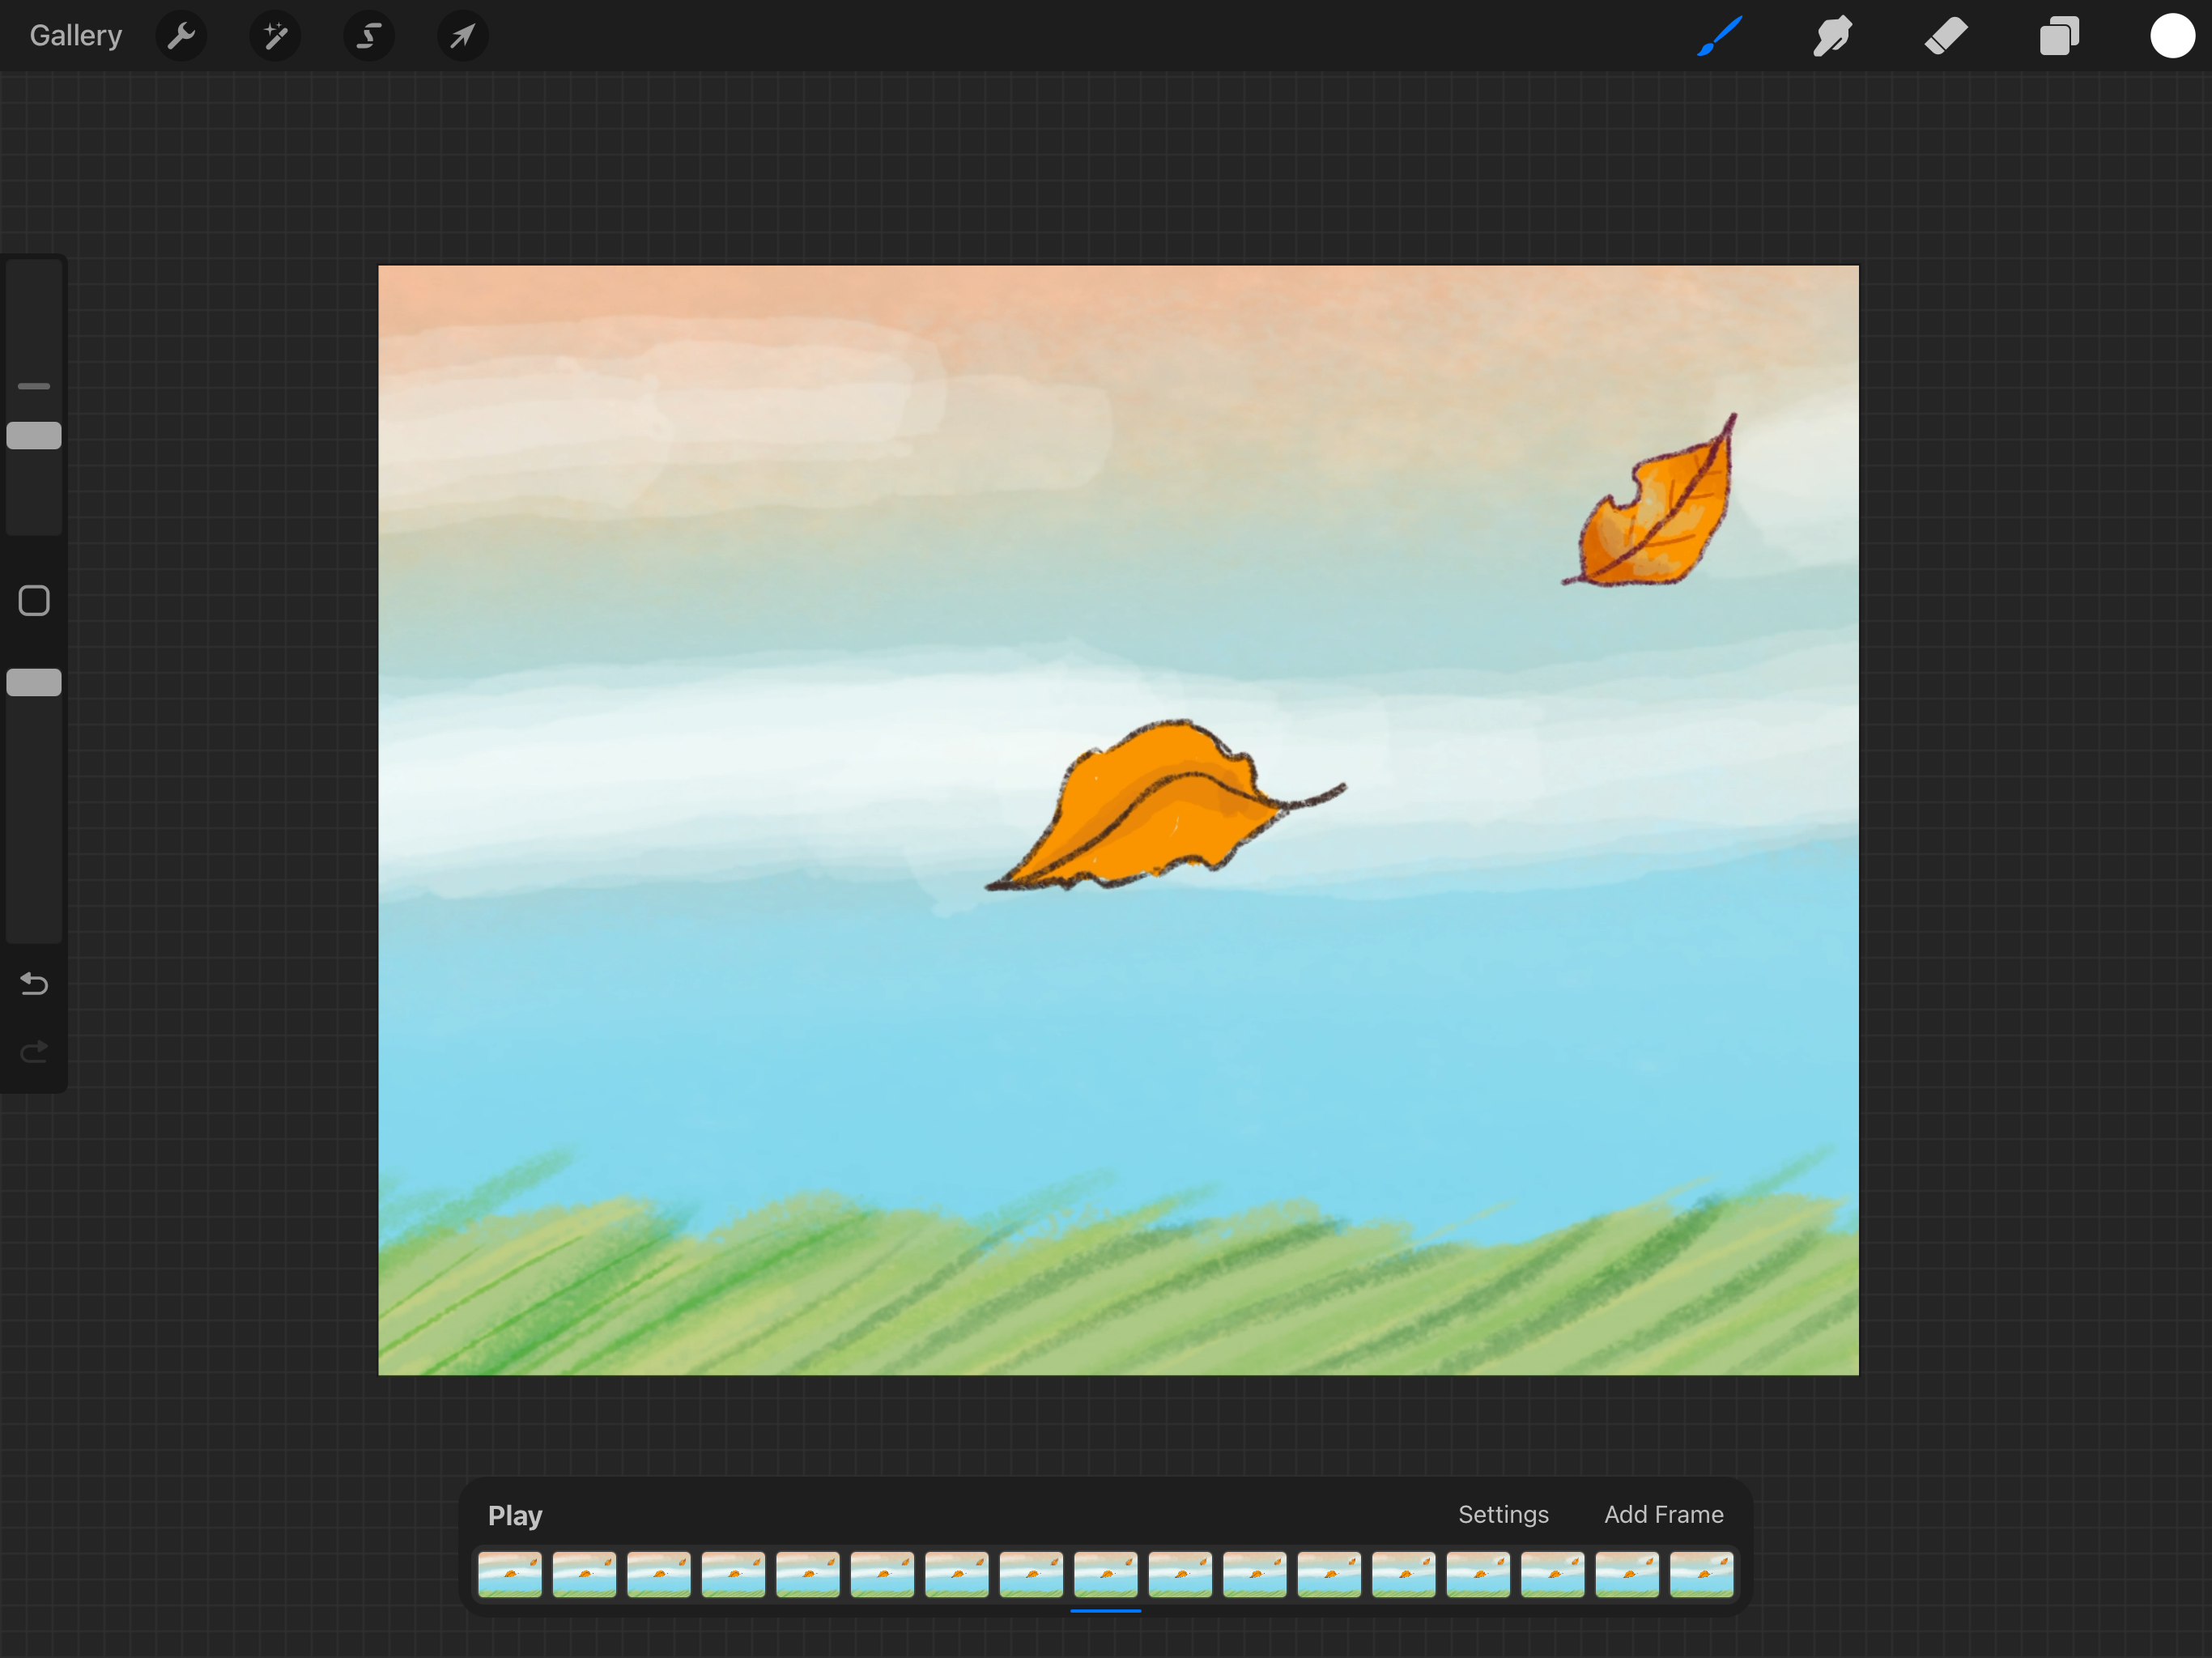
Task: Select the thirteenth timeline frame
Action: coord(1404,1574)
